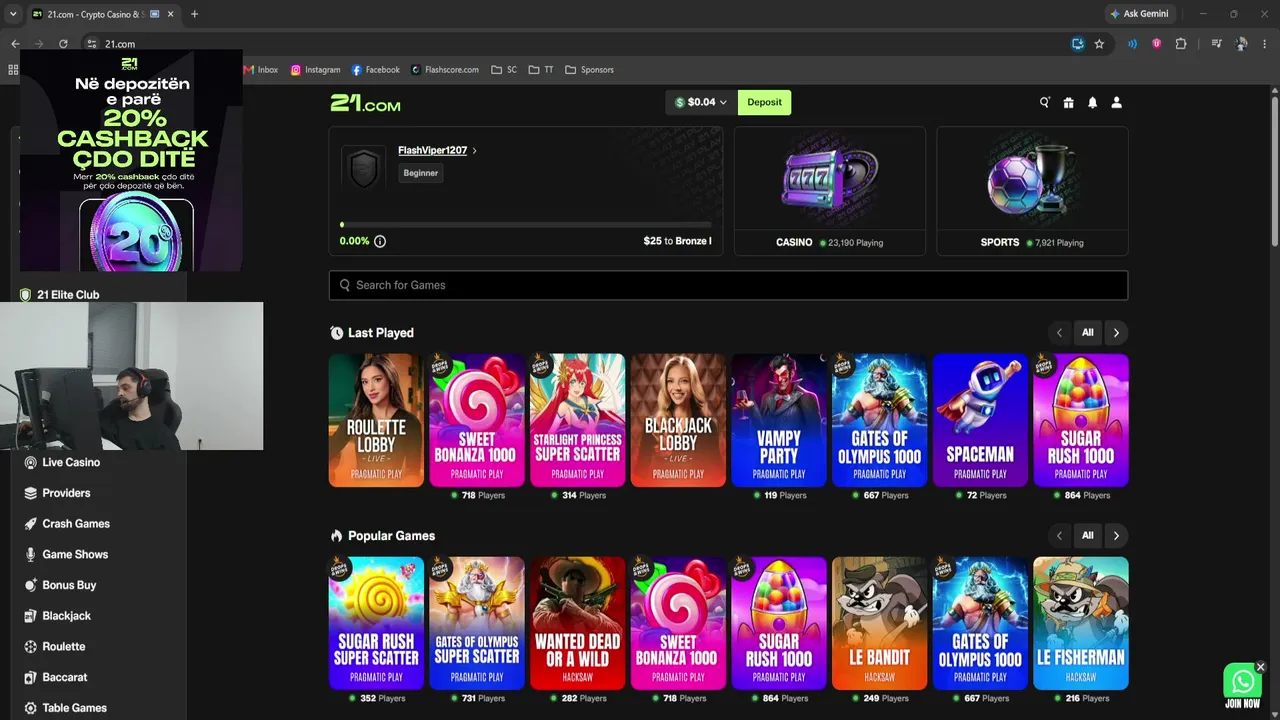The width and height of the screenshot is (1280, 720).
Task: Open the tab search dropdown arrow
Action: (x=13, y=14)
